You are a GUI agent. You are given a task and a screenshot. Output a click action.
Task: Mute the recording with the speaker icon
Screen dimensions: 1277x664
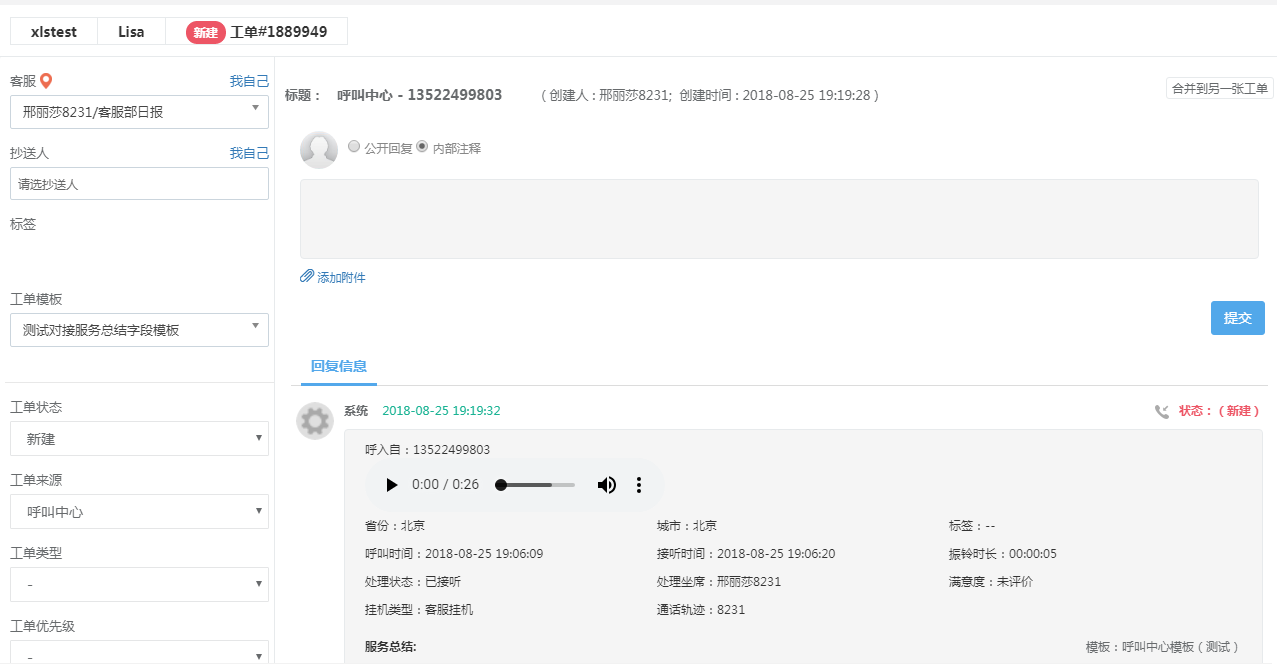607,485
